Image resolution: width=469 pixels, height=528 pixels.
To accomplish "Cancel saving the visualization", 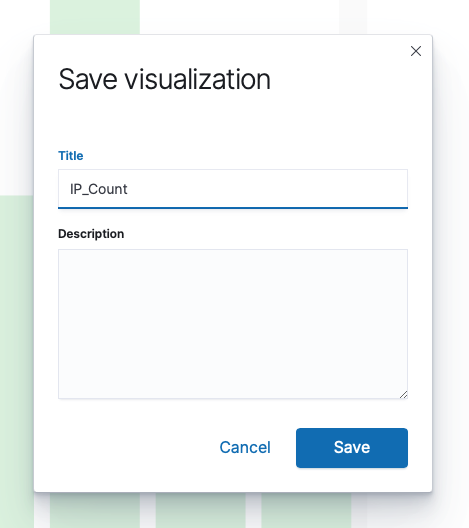I will click(x=245, y=448).
